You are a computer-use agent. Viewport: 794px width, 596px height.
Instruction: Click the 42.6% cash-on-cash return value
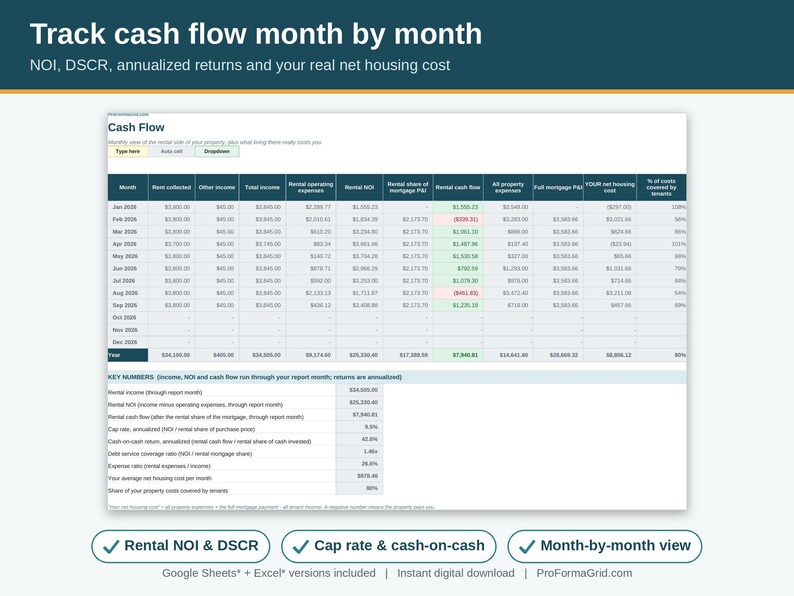360,440
